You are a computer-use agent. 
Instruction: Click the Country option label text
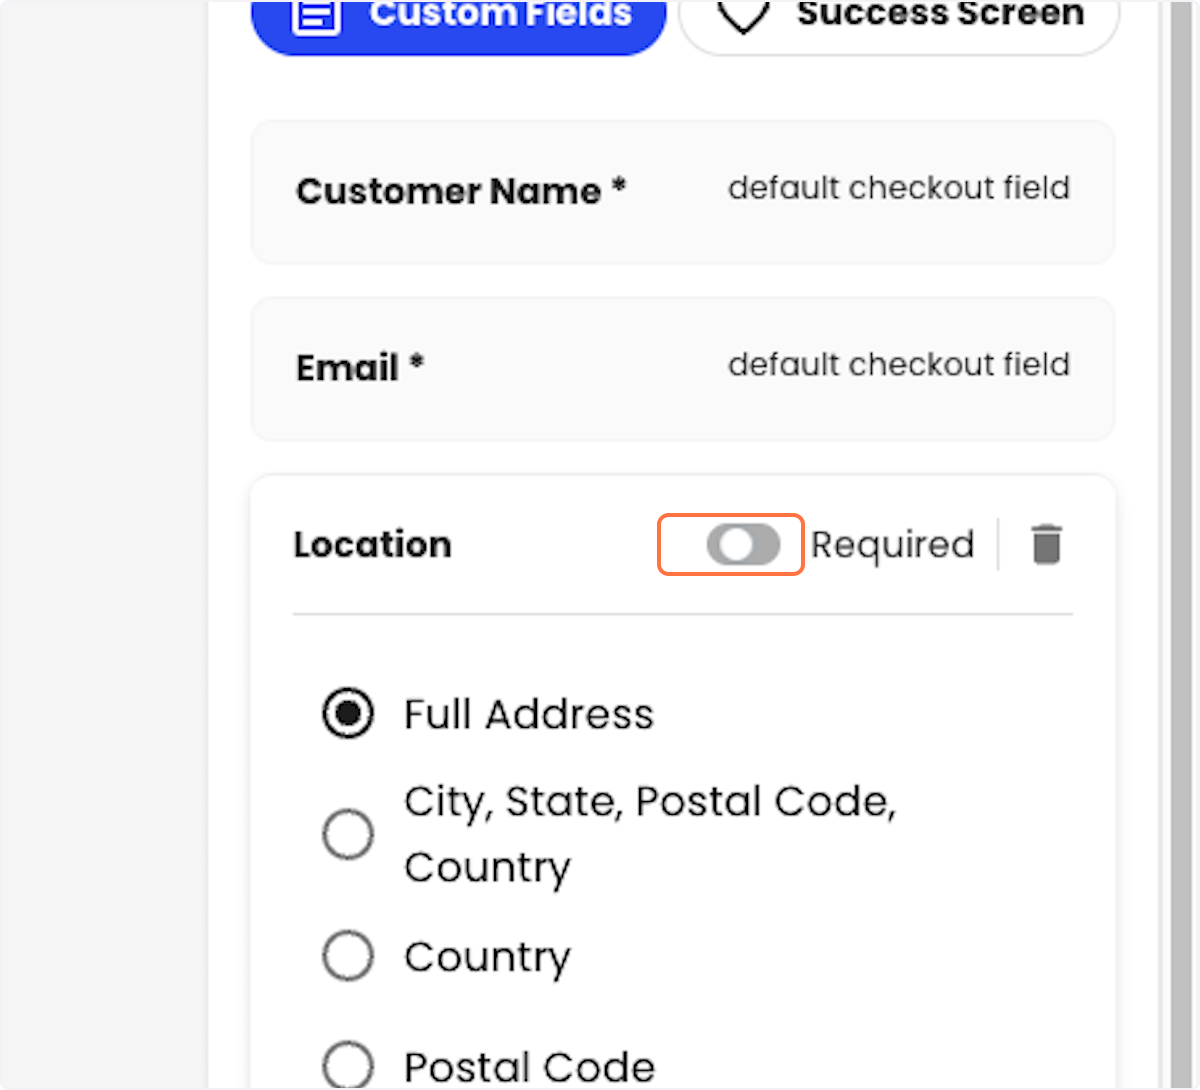click(x=488, y=958)
